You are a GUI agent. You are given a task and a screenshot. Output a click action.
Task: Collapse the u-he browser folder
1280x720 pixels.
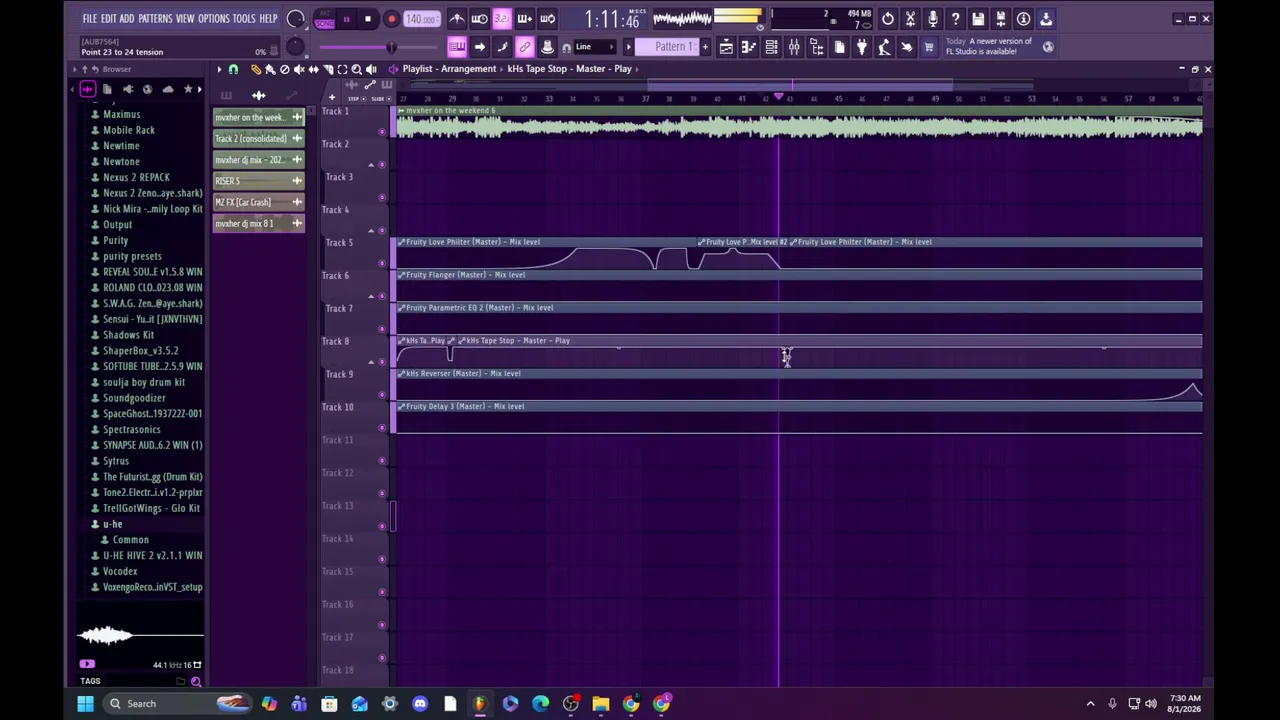pos(112,524)
